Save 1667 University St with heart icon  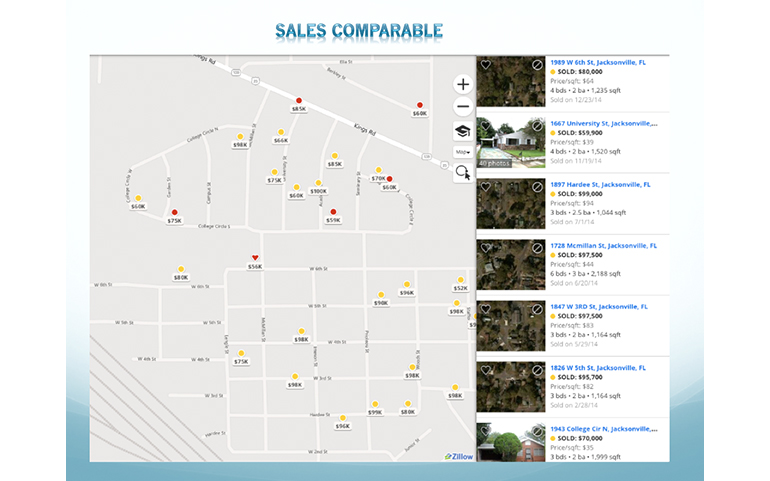click(x=486, y=127)
